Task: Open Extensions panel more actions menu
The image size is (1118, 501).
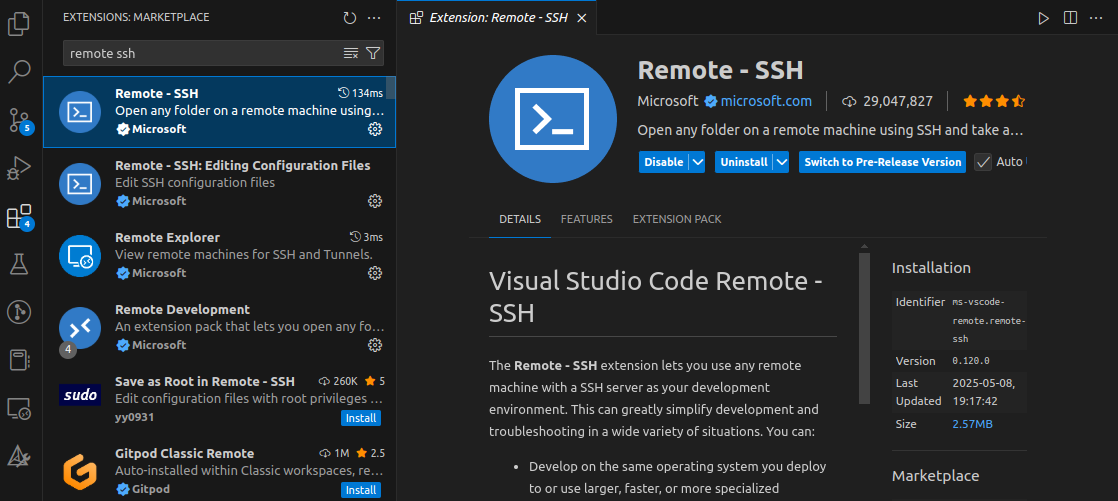Action: tap(374, 18)
